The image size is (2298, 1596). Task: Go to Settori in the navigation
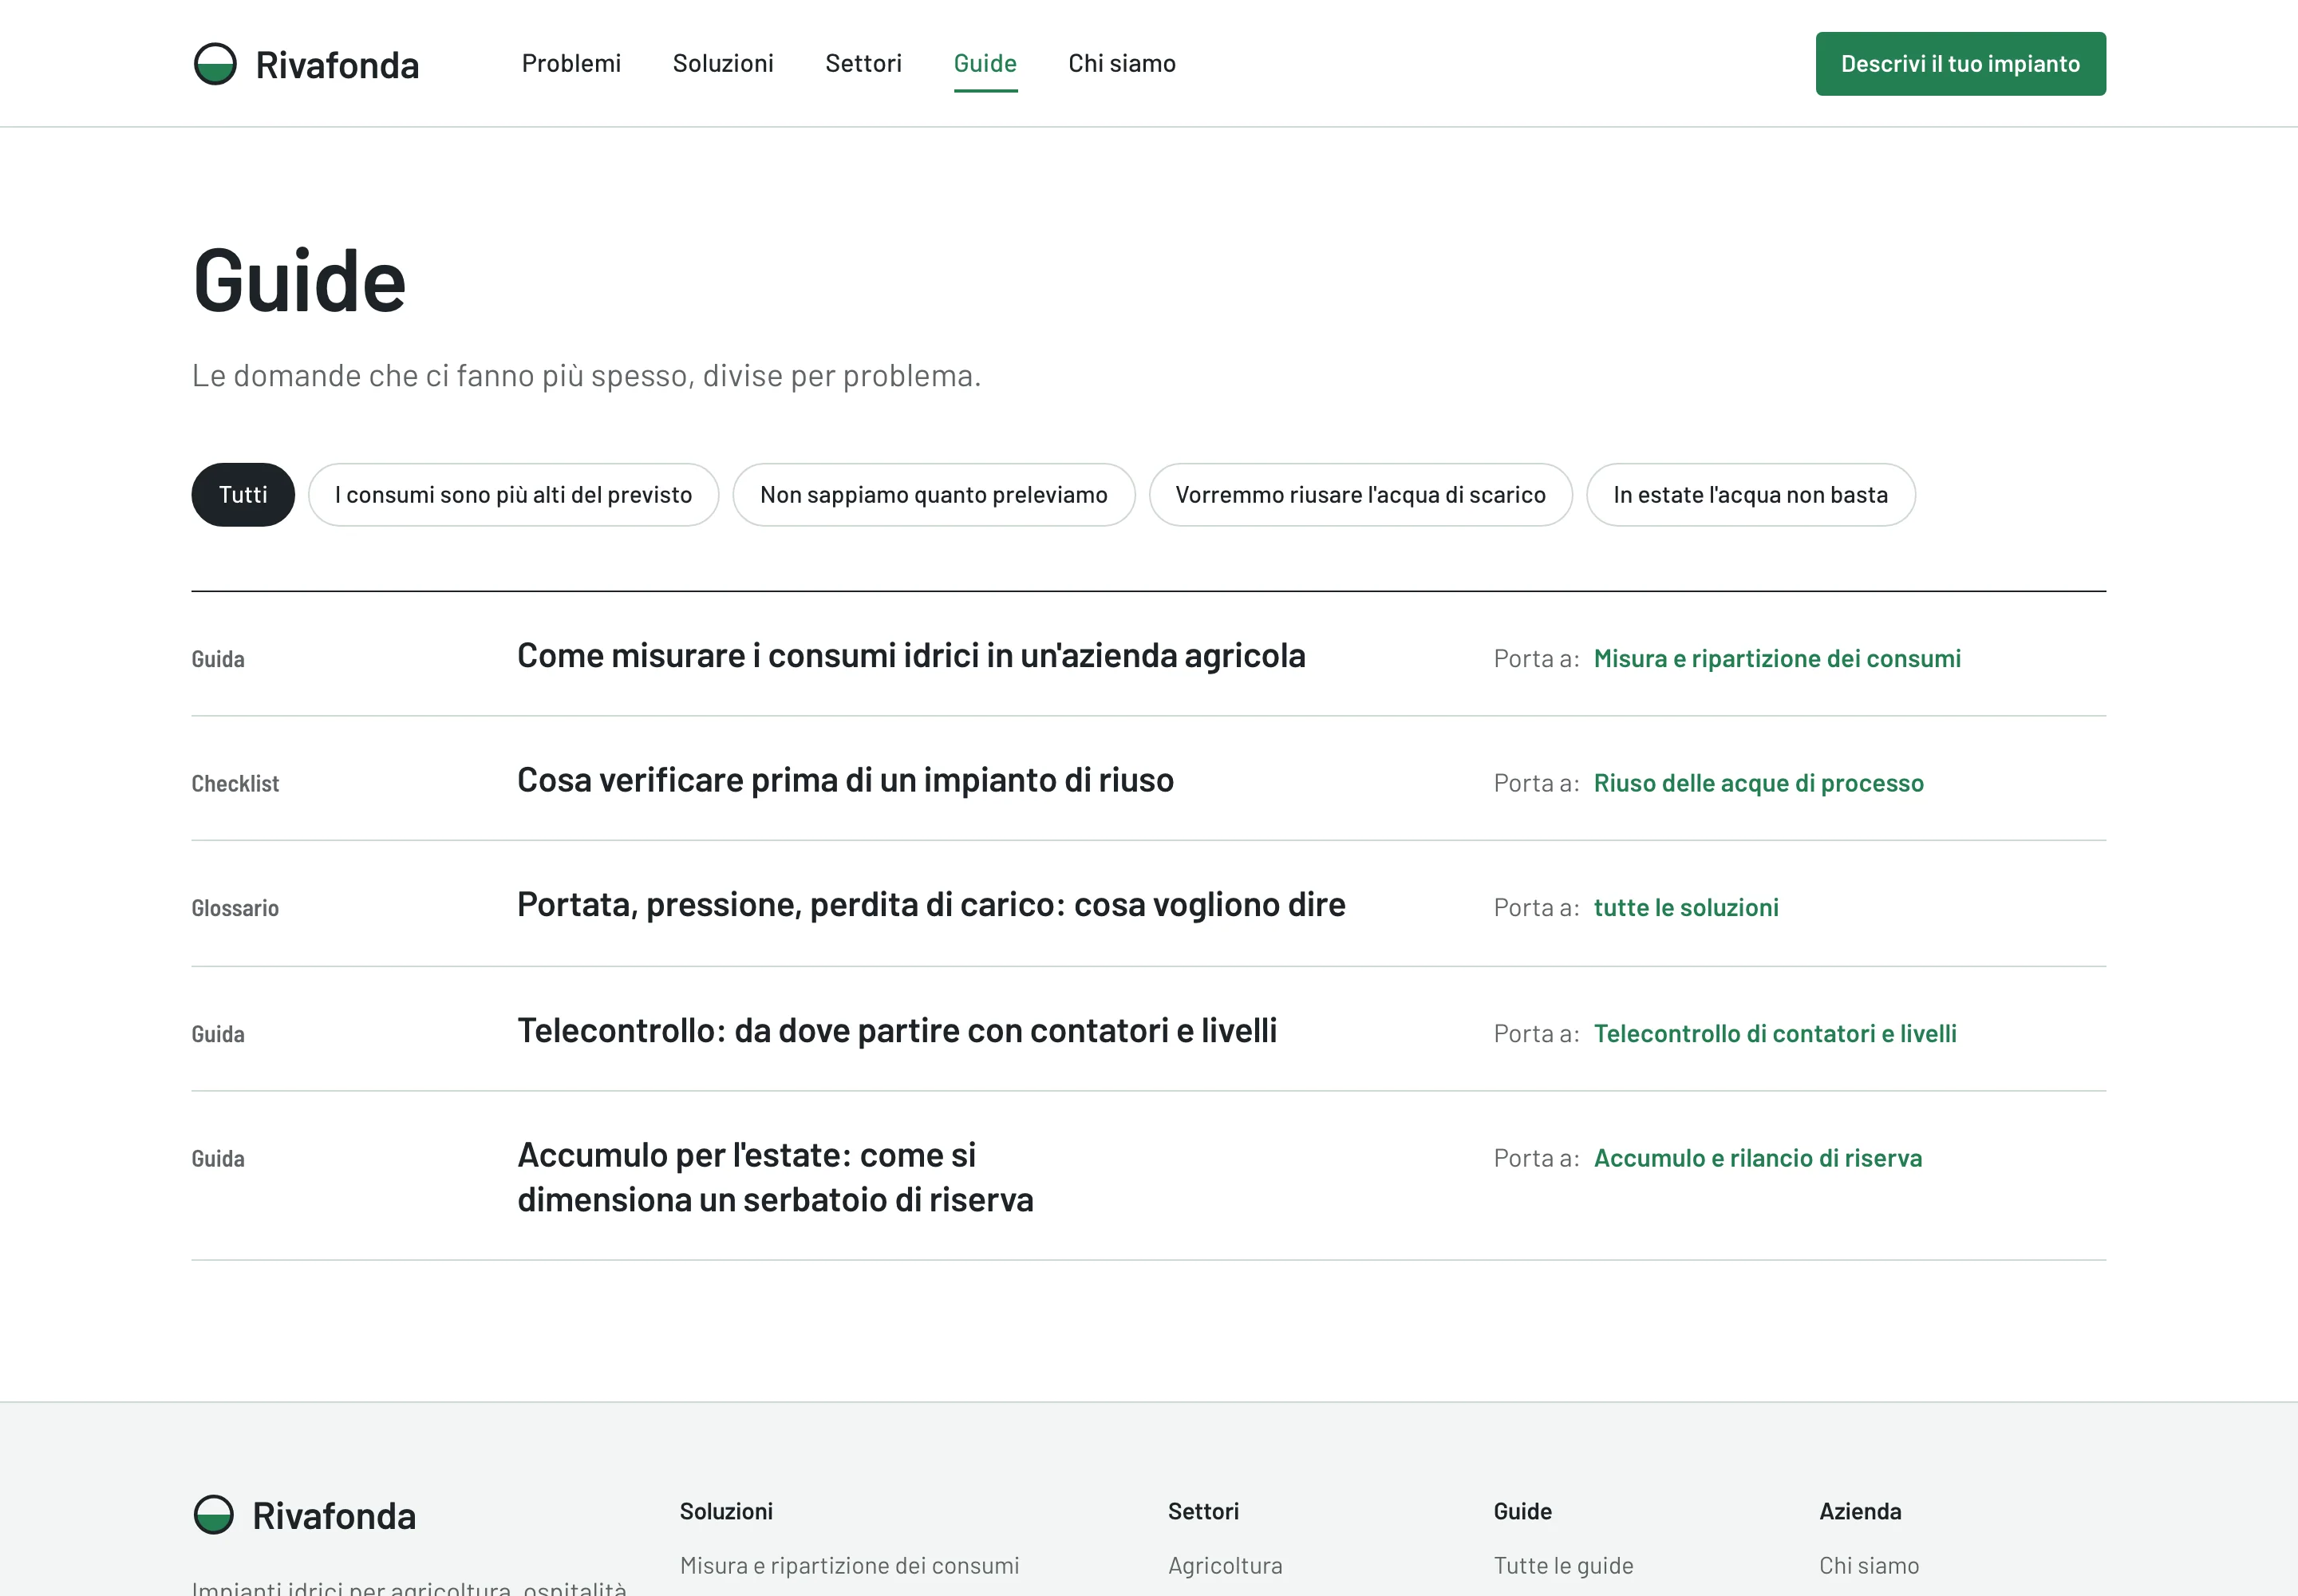(x=863, y=64)
